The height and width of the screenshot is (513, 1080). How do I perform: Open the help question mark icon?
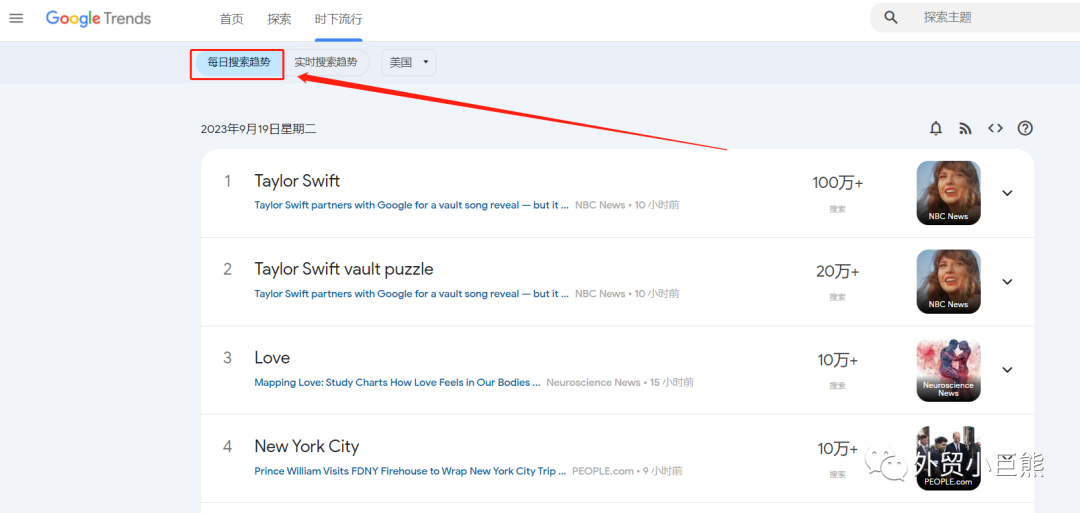1025,128
